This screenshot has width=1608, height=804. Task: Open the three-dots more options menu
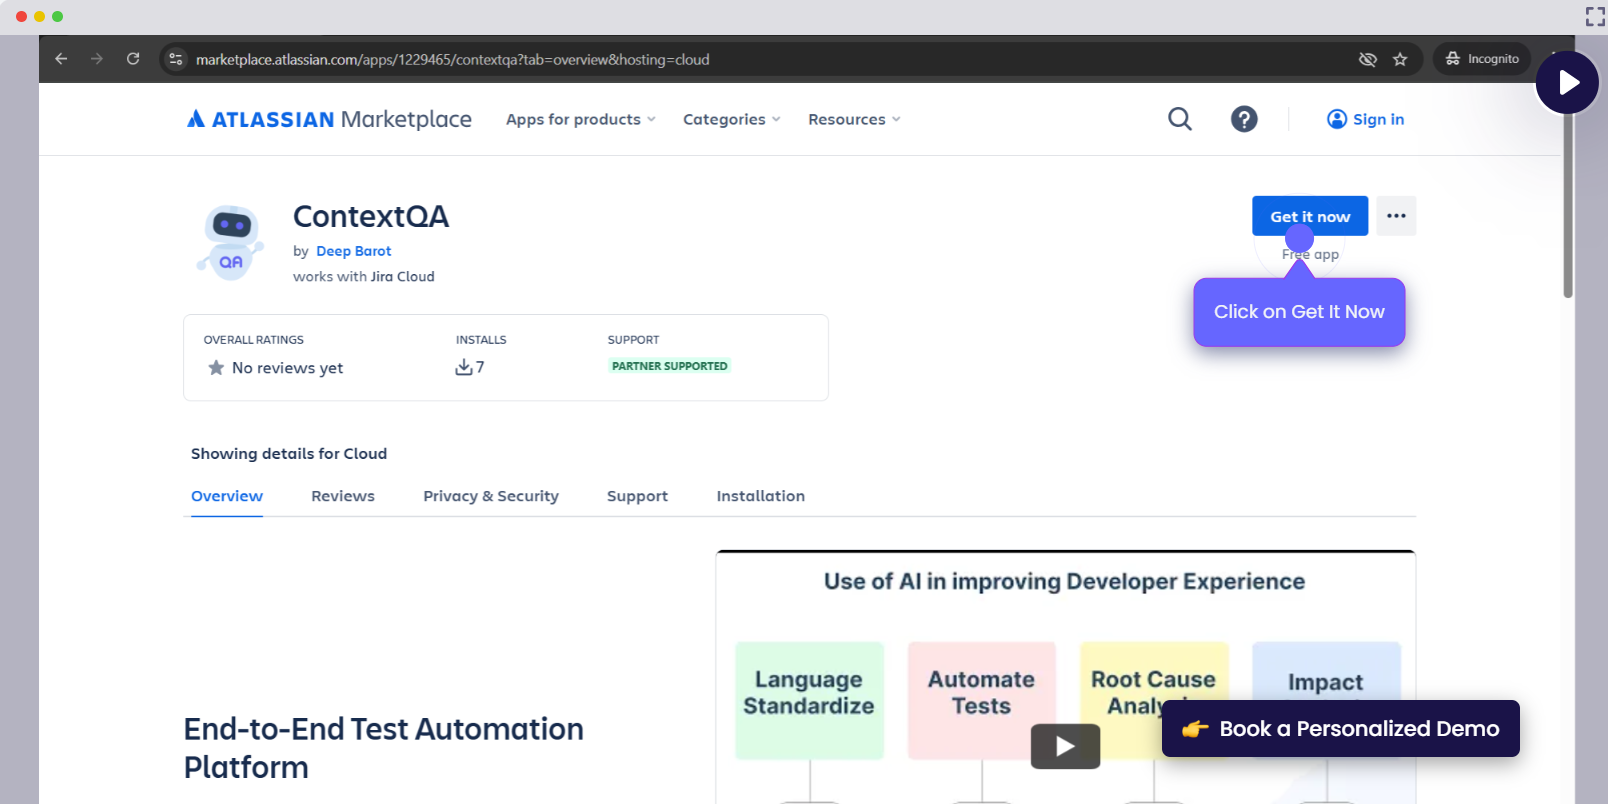coord(1396,216)
